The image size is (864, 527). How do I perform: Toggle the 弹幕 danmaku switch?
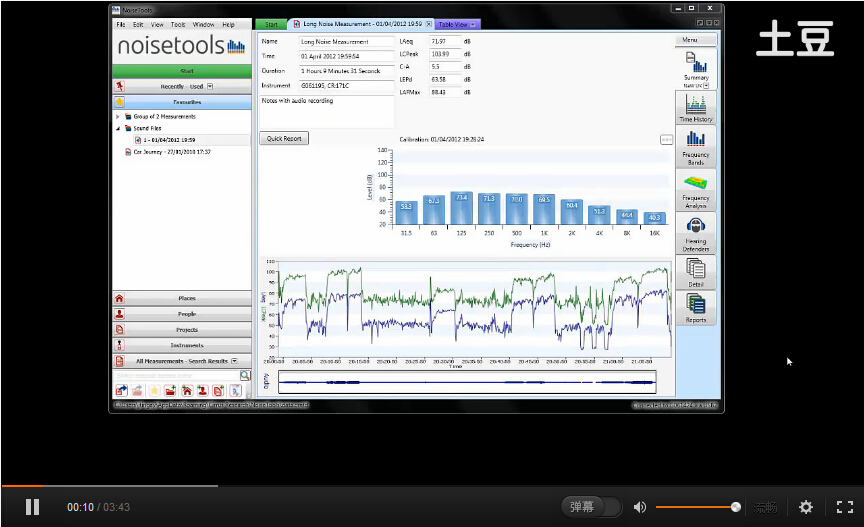tap(591, 507)
